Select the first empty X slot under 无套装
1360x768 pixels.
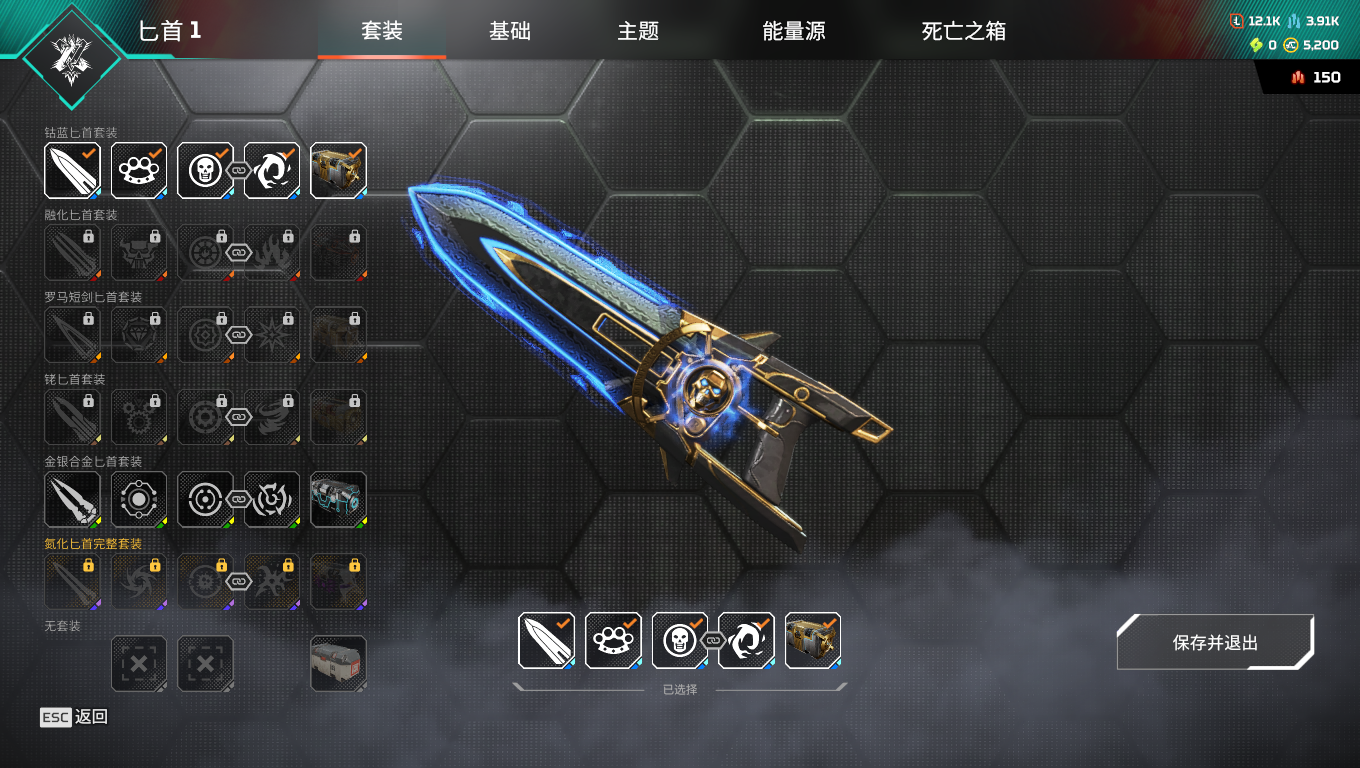139,663
